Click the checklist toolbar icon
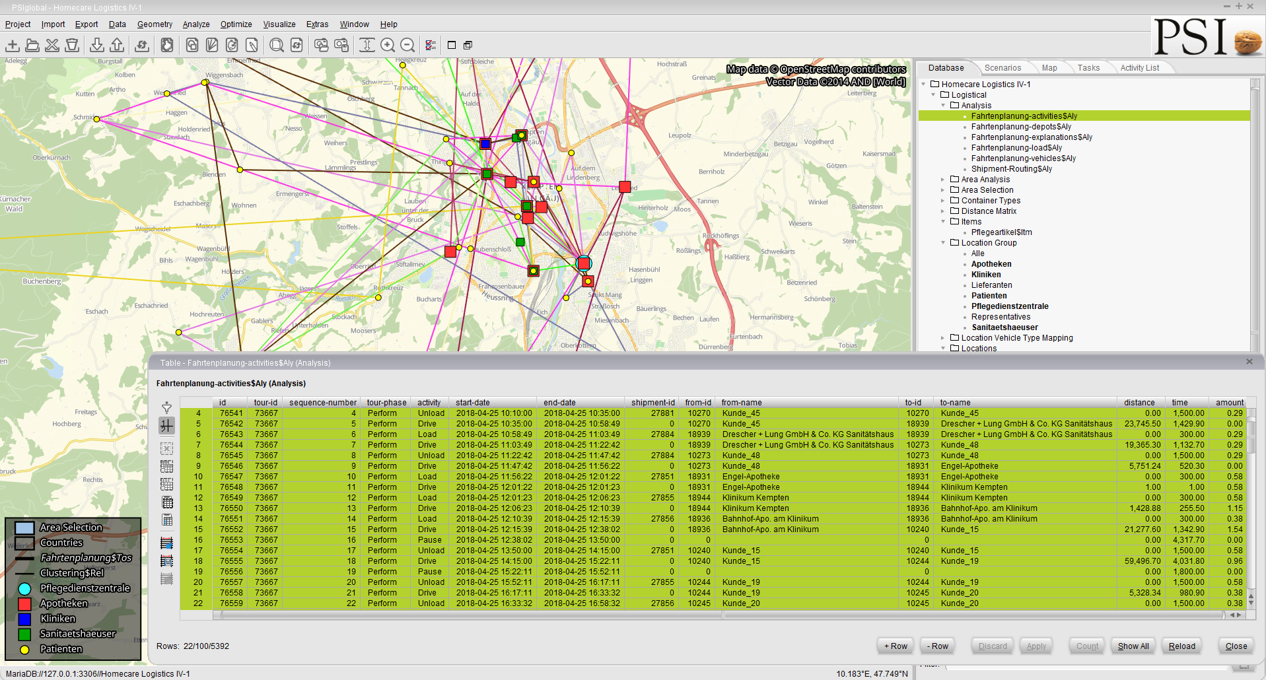Image resolution: width=1266 pixels, height=680 pixels. (x=430, y=45)
